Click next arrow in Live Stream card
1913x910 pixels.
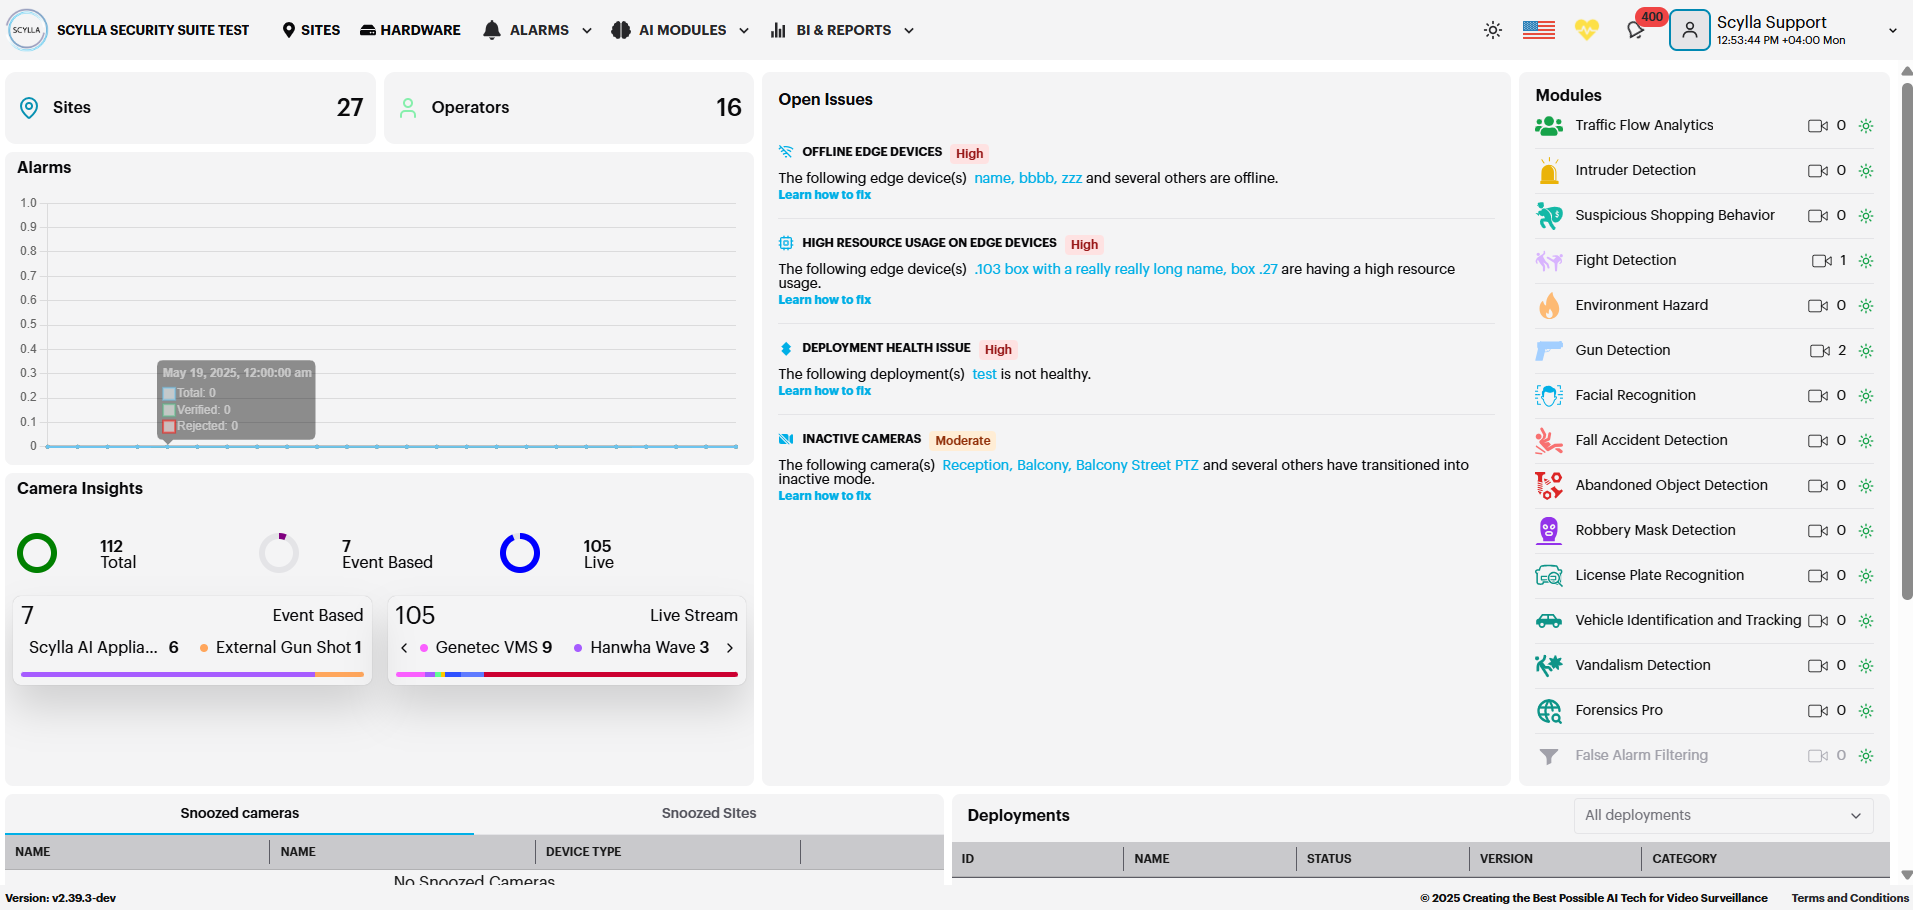click(730, 648)
